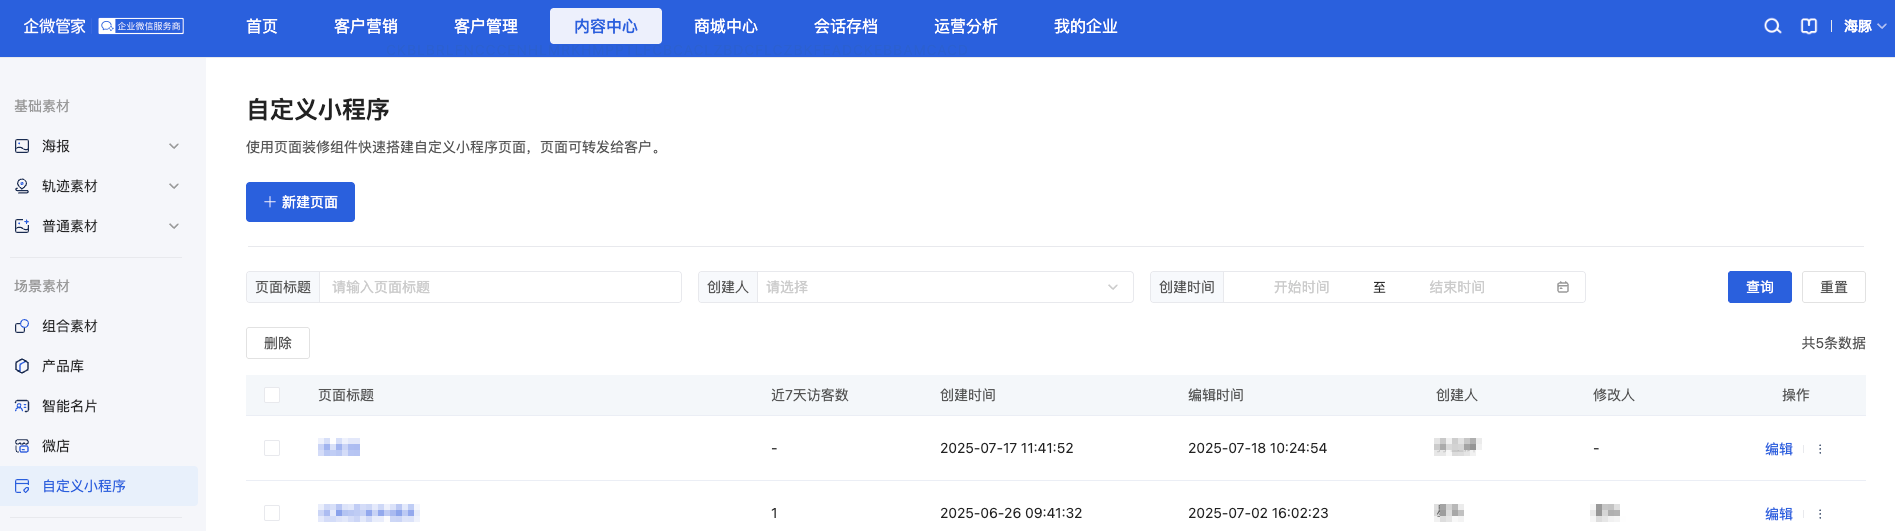Click the 页面标题 text input field
This screenshot has width=1895, height=531.
point(500,287)
